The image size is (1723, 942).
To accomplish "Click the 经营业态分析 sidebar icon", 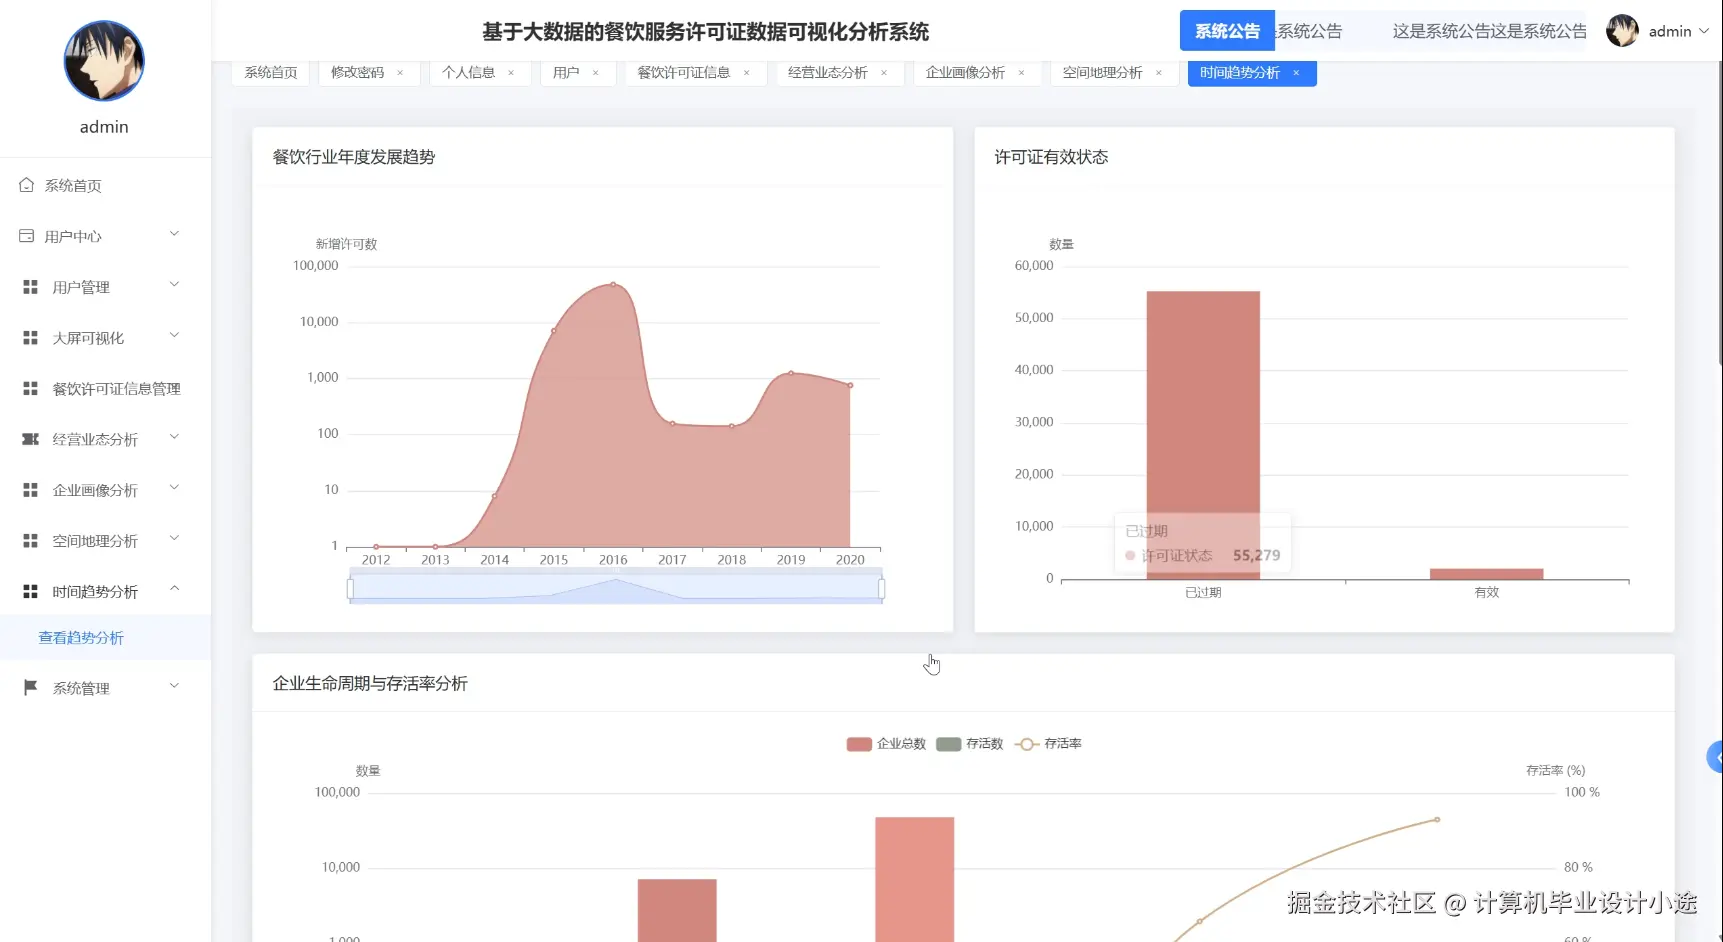I will tap(29, 439).
